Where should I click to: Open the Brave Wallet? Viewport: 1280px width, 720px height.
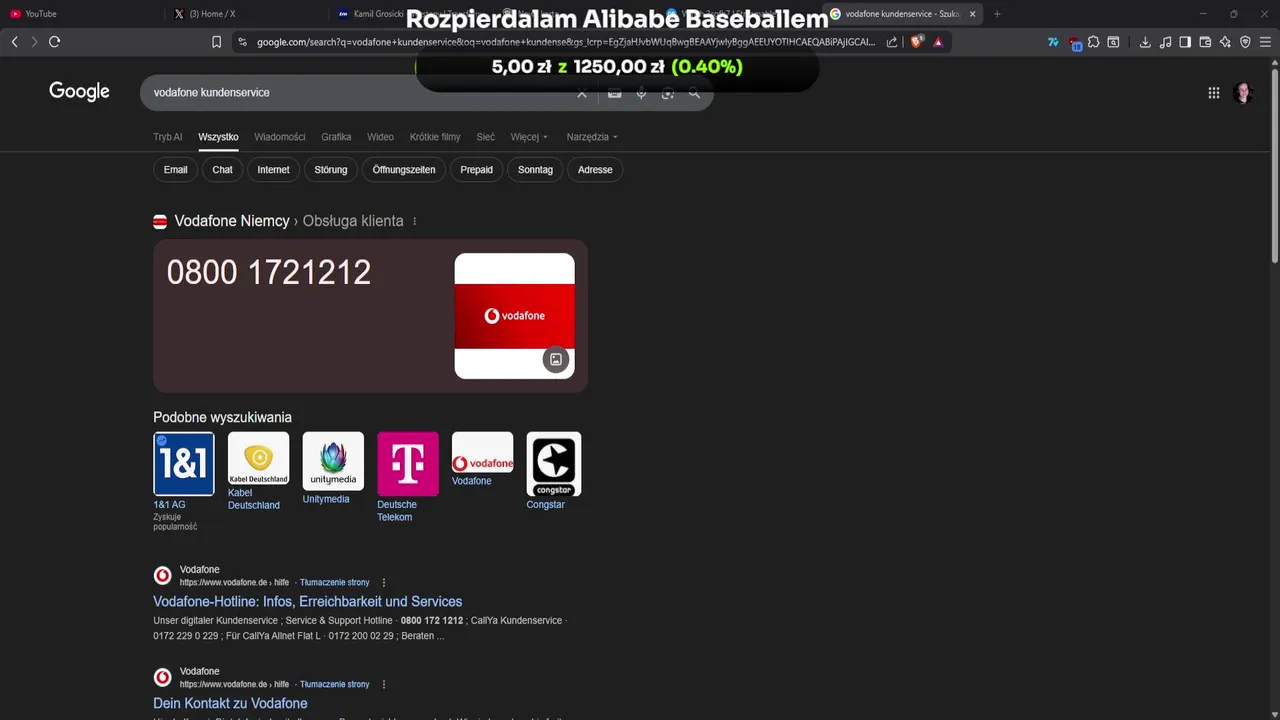(1205, 42)
